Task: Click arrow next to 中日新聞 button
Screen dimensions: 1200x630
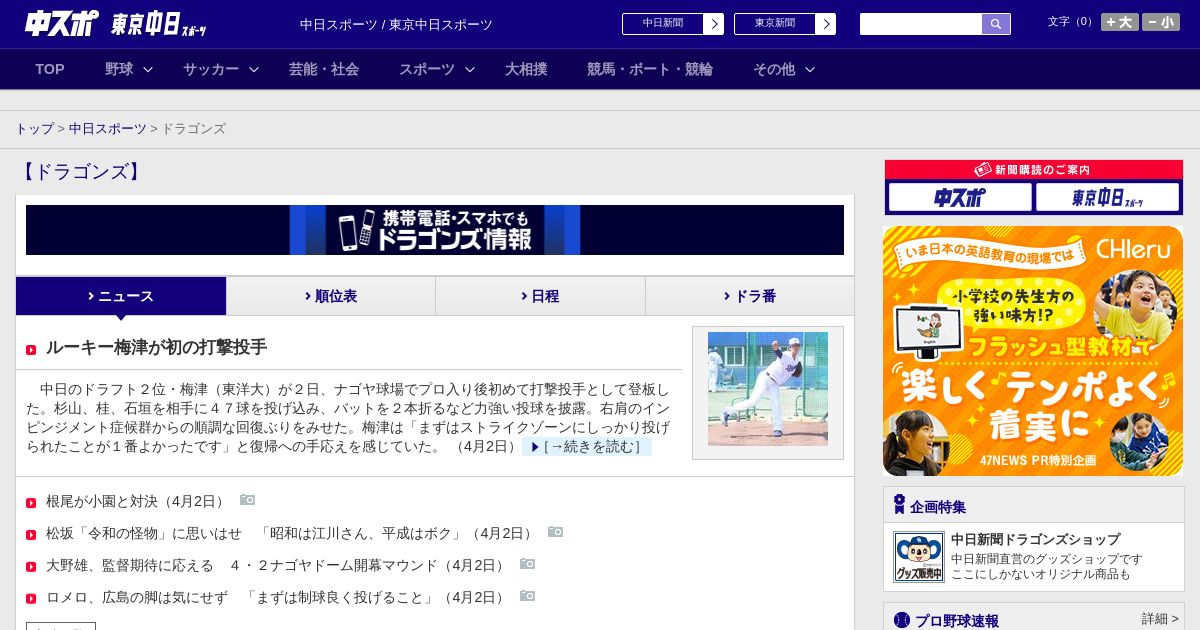Action: (x=714, y=24)
